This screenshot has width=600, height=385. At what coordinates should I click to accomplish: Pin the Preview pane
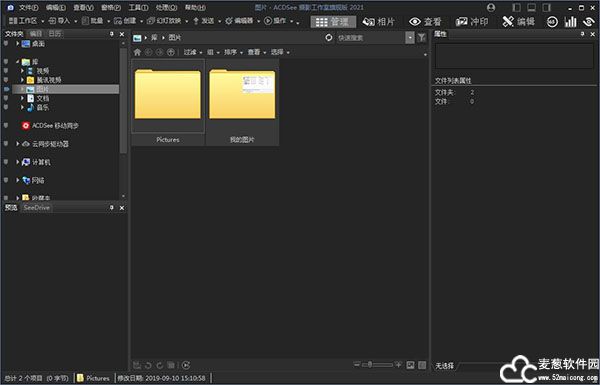[112, 208]
